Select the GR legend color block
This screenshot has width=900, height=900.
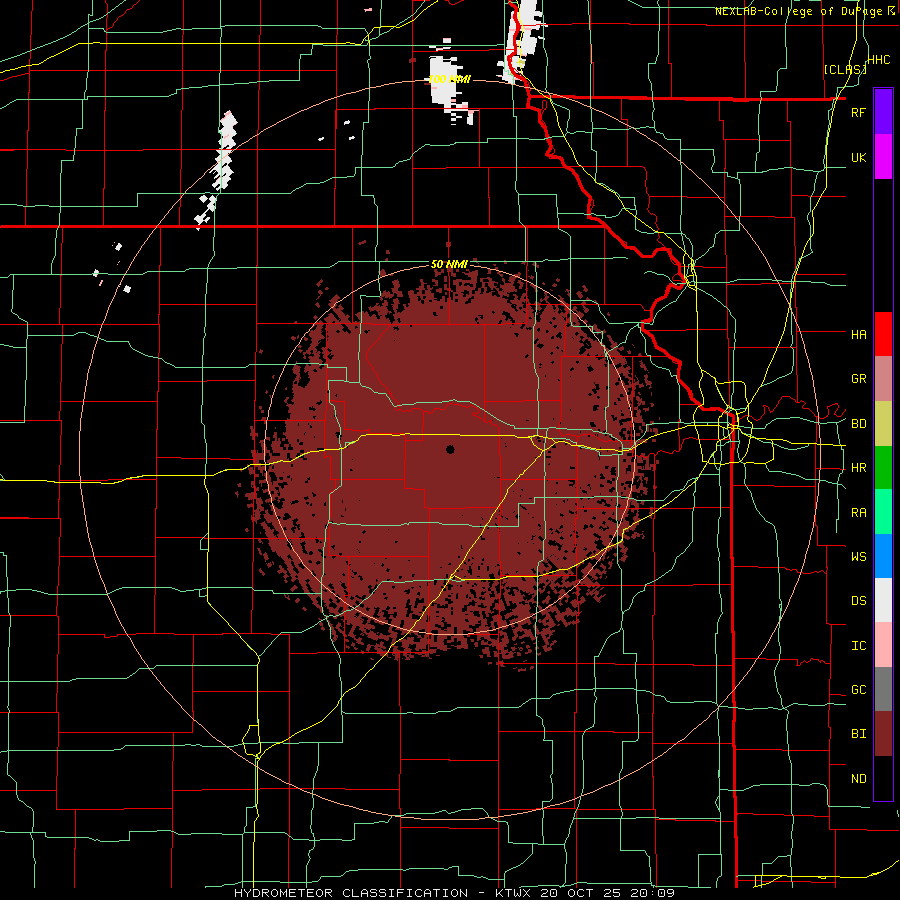pyautogui.click(x=883, y=379)
